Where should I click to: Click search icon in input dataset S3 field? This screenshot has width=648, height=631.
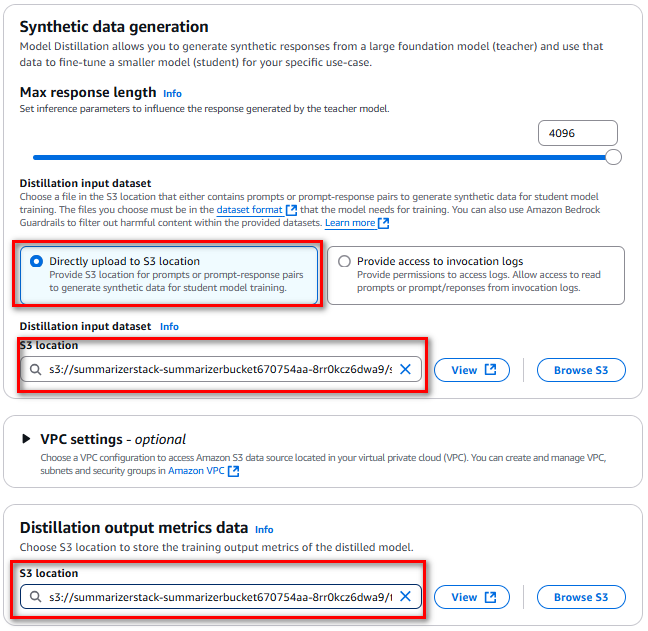[36, 369]
